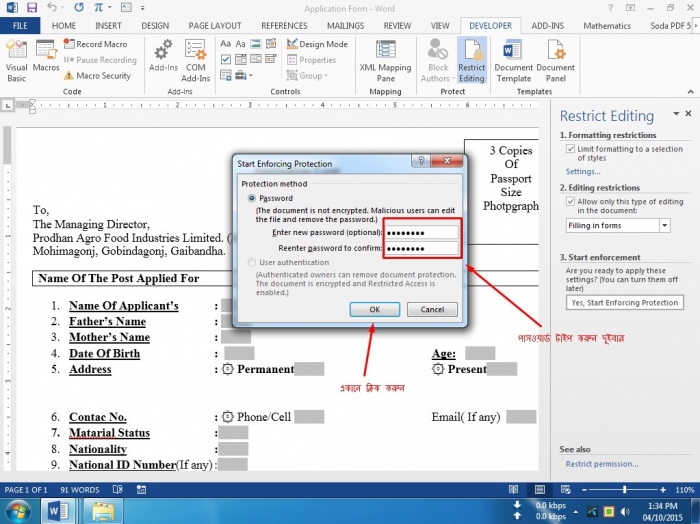Viewport: 700px width, 524px height.
Task: Toggle Limit formatting to a selection checkbox
Action: coord(570,149)
